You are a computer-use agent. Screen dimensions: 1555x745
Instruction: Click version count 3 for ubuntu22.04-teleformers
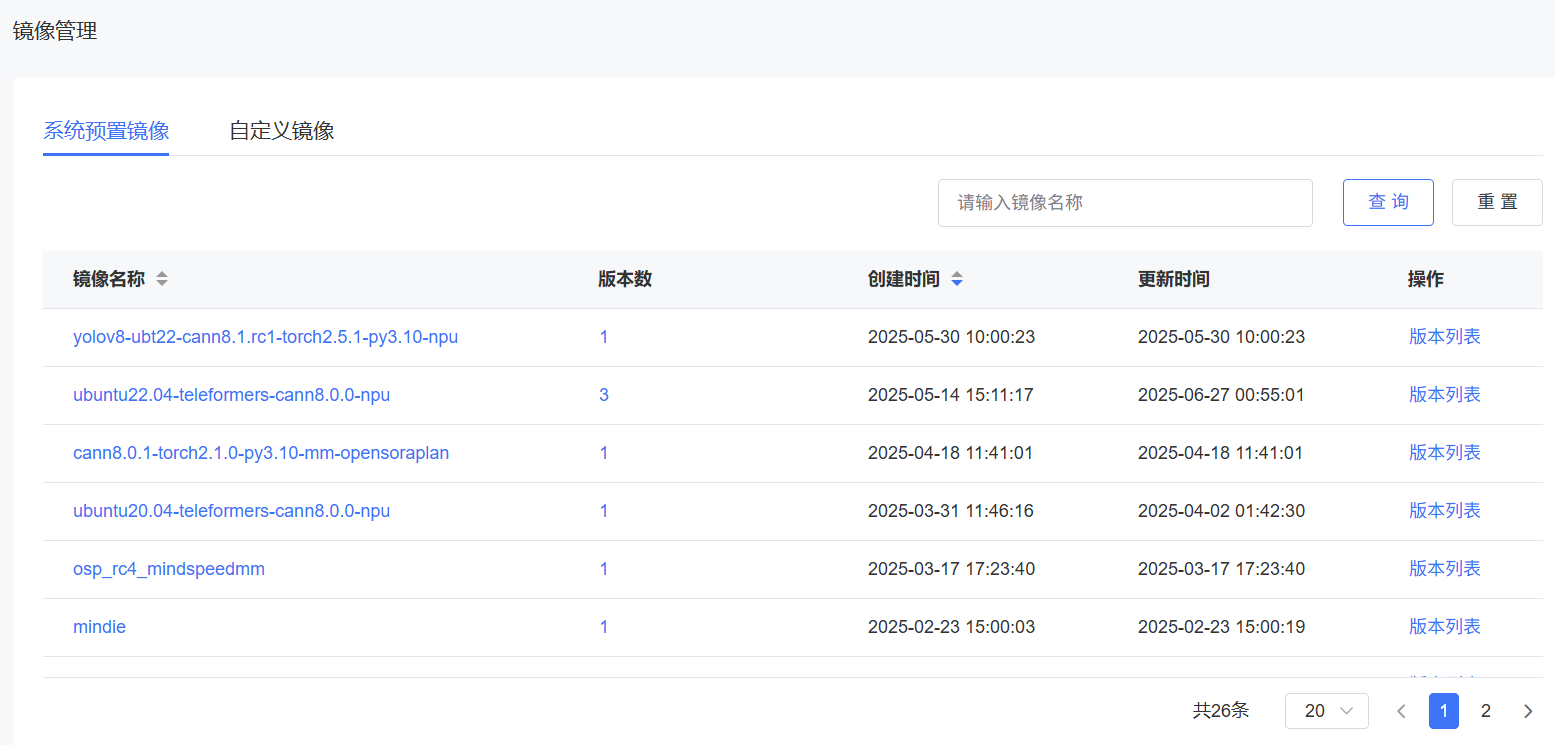point(604,395)
